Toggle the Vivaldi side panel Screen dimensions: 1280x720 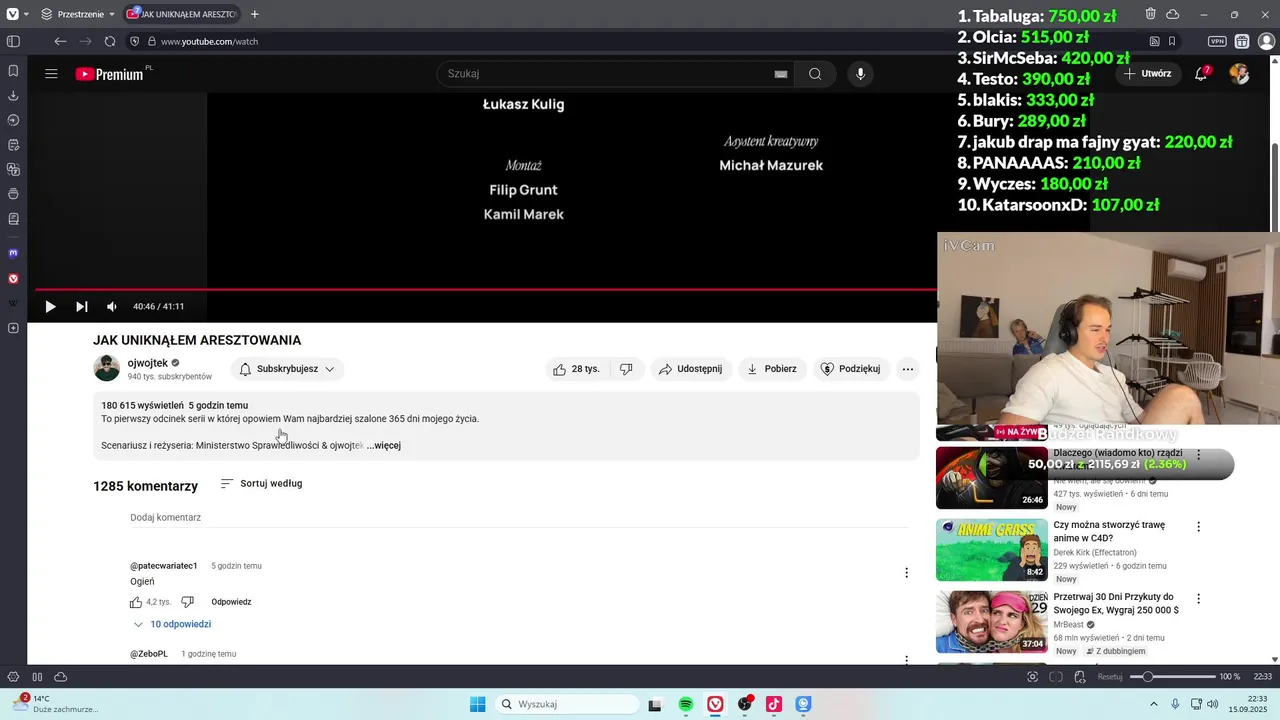(13, 41)
